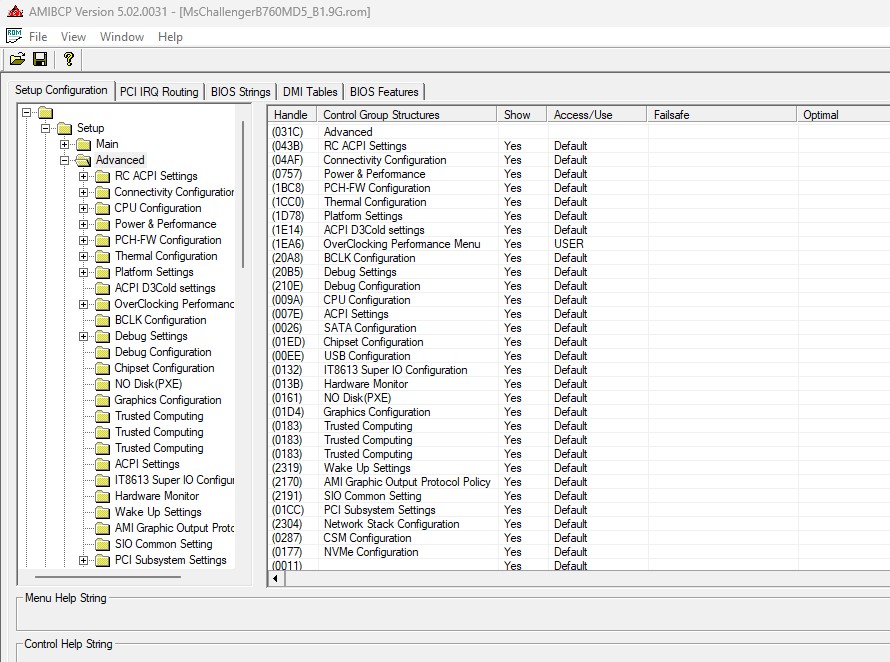Click the Show column header
The height and width of the screenshot is (662, 890).
tap(522, 115)
